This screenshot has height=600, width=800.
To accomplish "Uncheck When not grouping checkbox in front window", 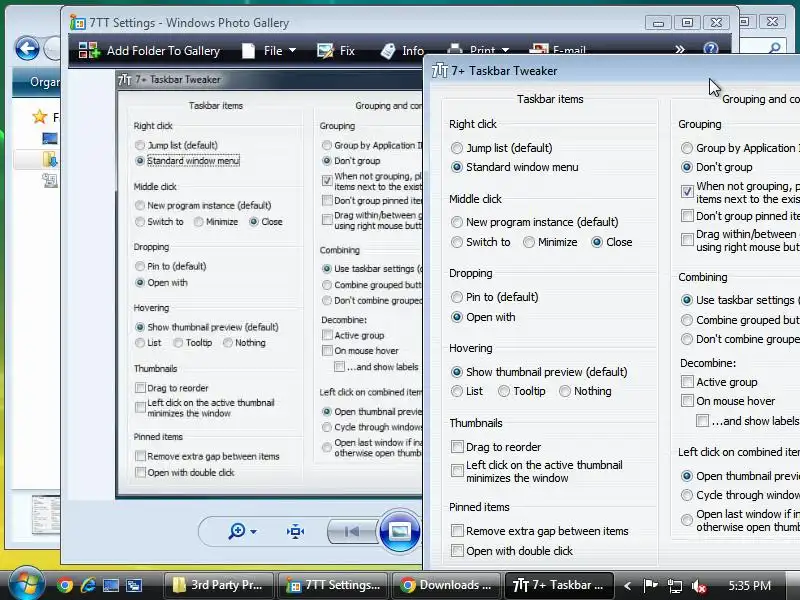I will [x=687, y=191].
